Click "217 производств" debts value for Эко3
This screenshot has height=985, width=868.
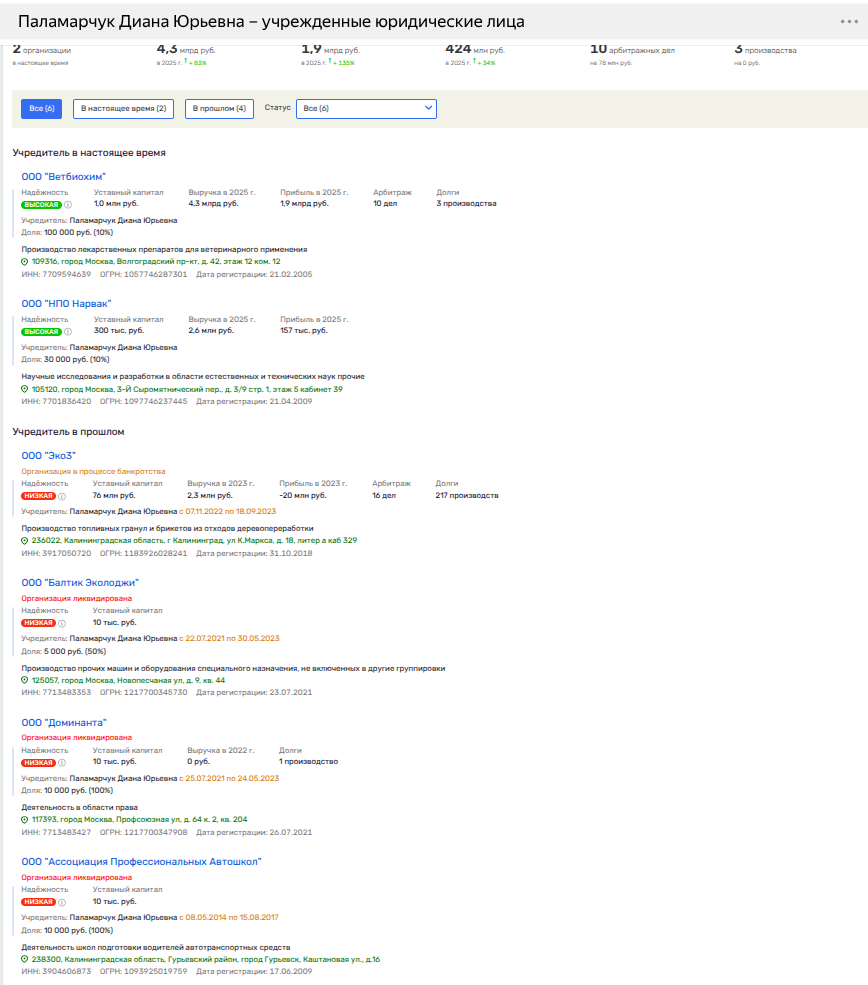click(467, 496)
